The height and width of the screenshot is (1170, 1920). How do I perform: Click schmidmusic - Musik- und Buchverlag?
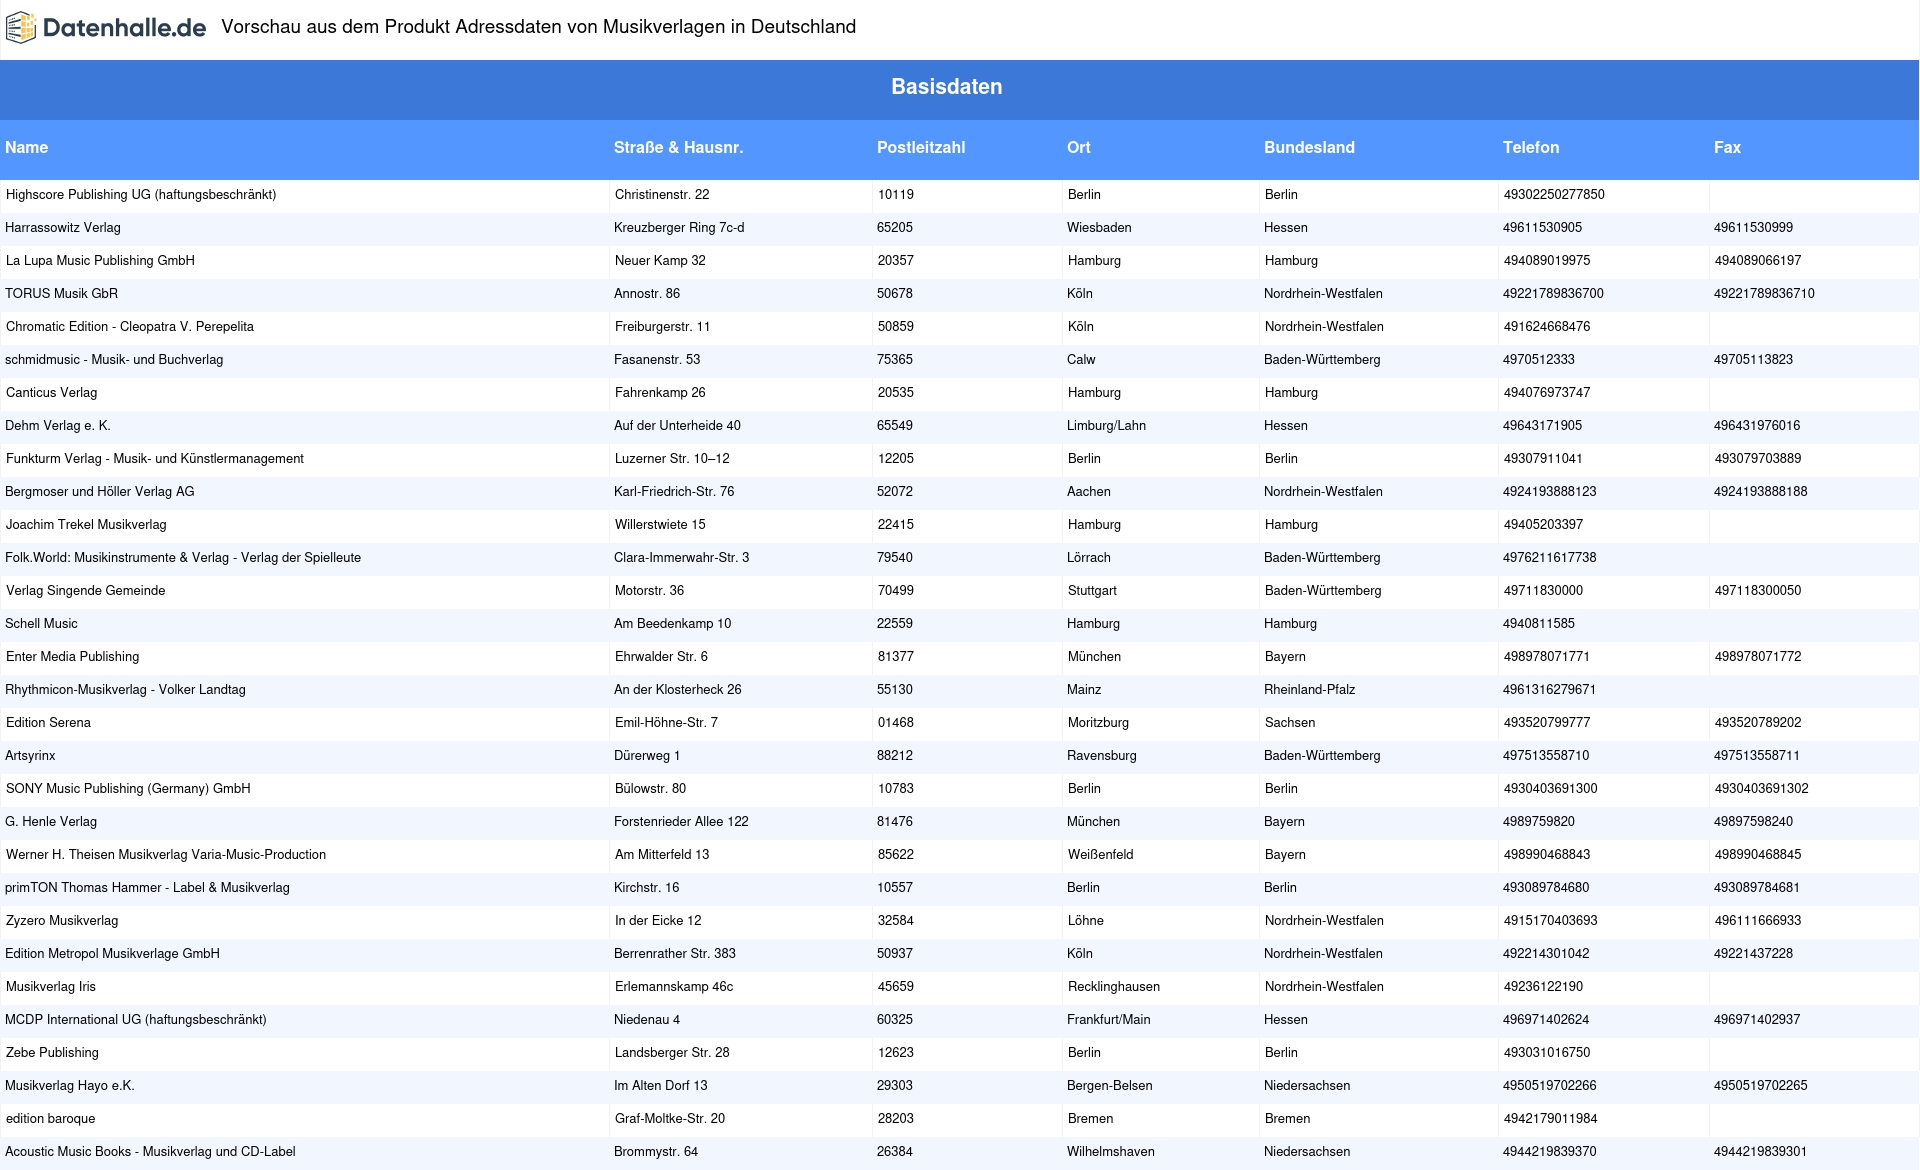point(114,360)
